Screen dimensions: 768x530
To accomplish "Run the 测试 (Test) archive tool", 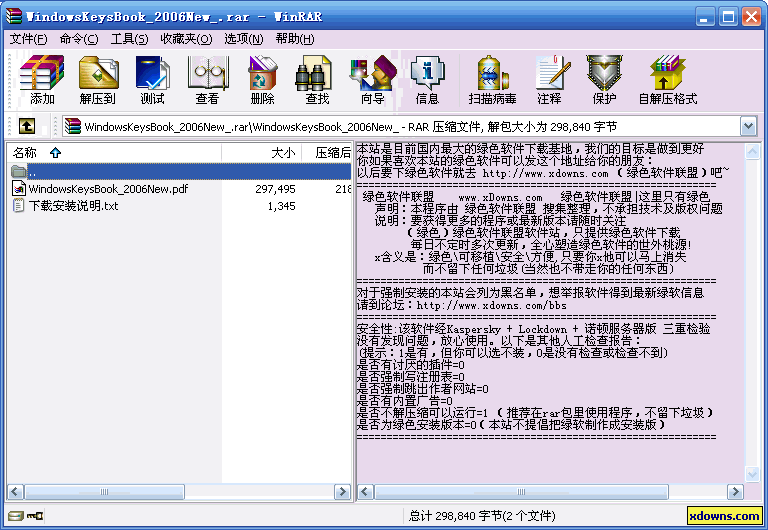I will point(152,72).
